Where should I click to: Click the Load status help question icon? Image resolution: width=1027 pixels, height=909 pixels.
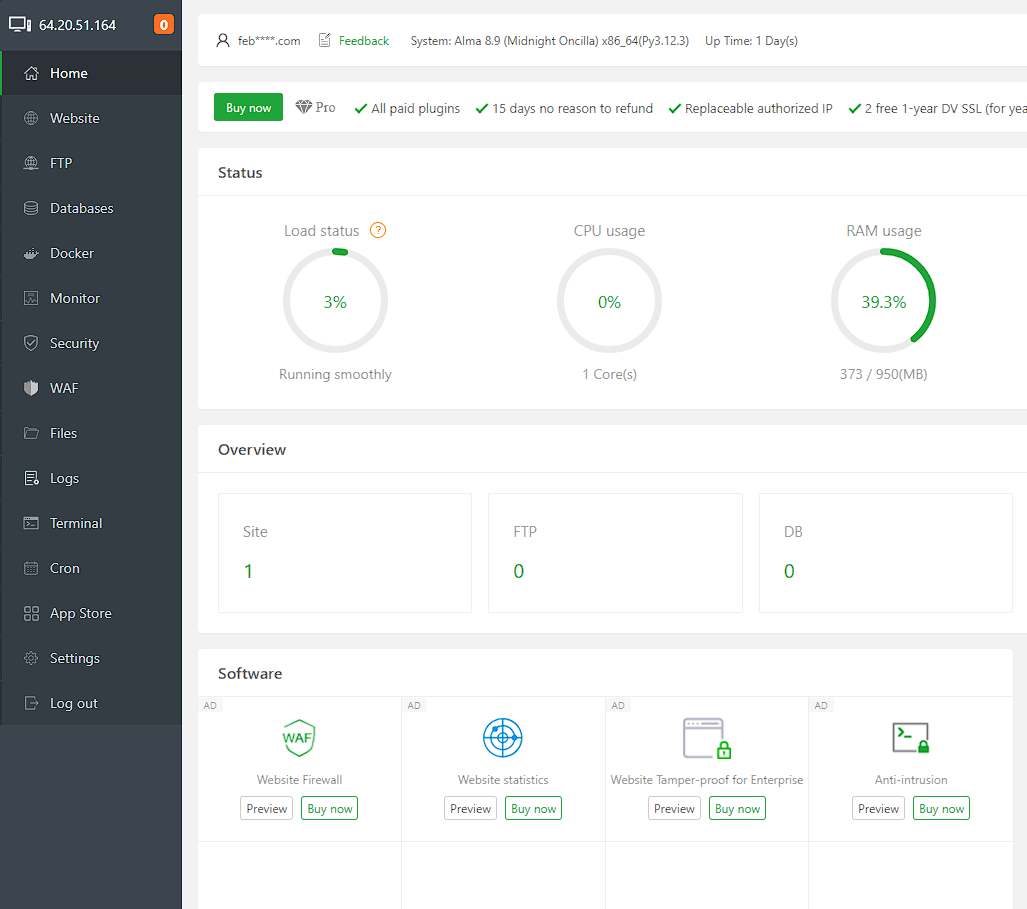tap(378, 231)
